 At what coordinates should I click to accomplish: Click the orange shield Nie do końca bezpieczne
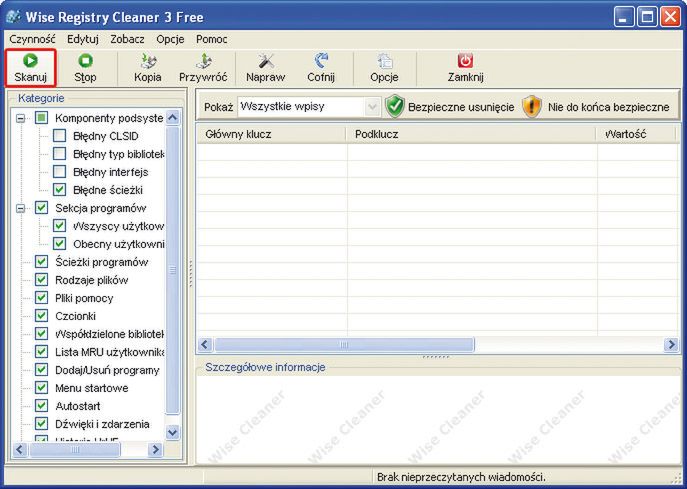point(531,107)
